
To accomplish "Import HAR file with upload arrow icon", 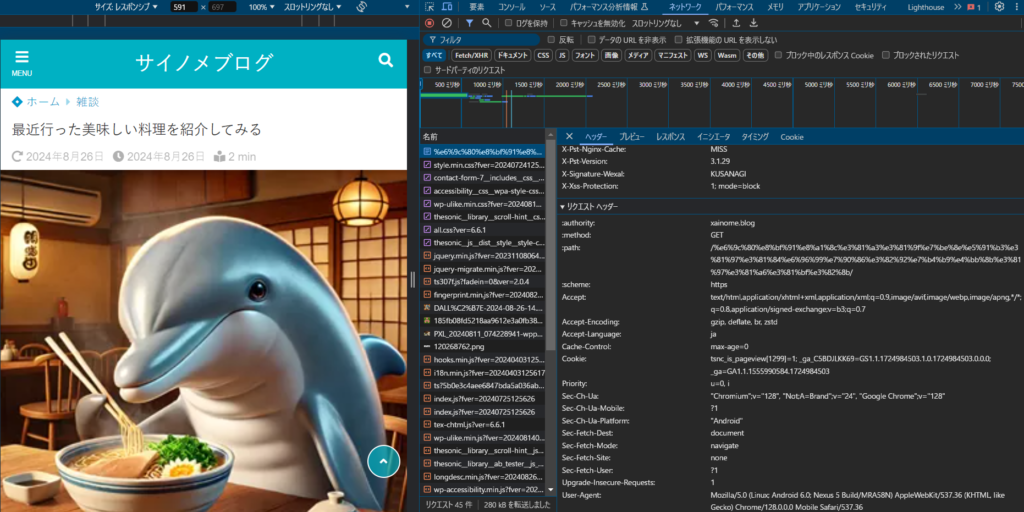I will 736,23.
